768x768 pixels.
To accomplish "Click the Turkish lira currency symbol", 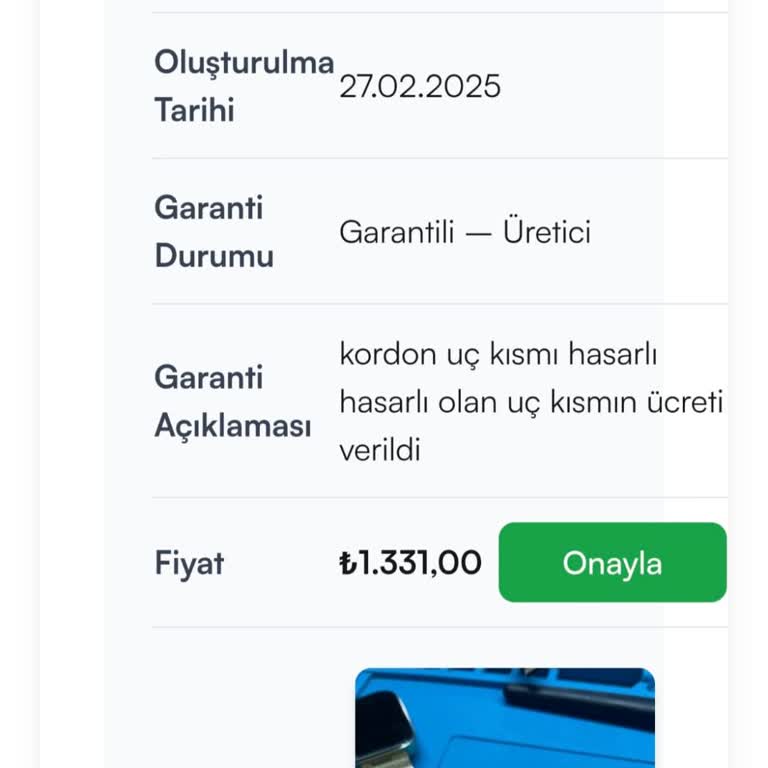I will [x=348, y=564].
